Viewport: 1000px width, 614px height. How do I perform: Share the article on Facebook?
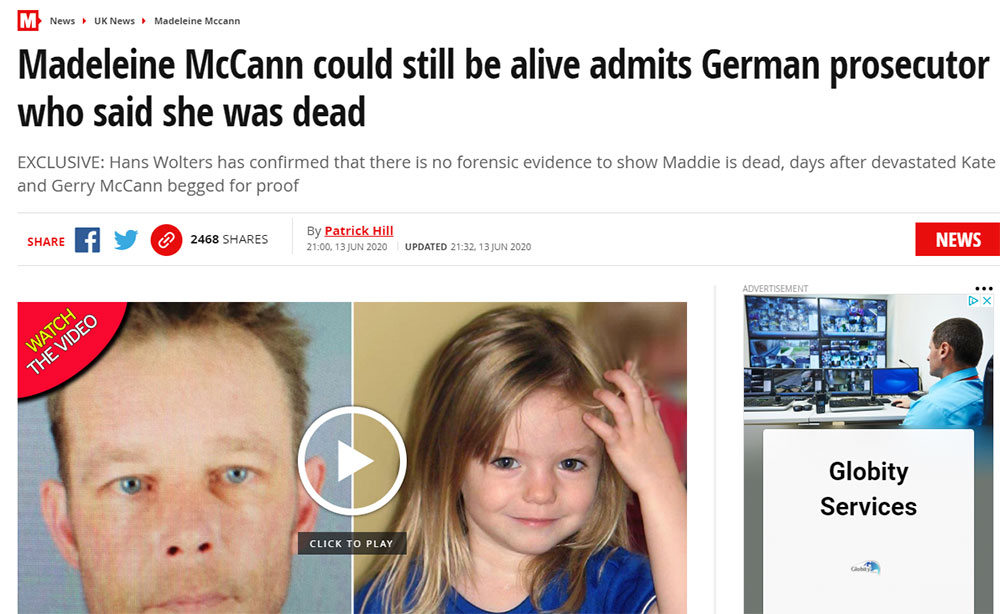[x=87, y=240]
